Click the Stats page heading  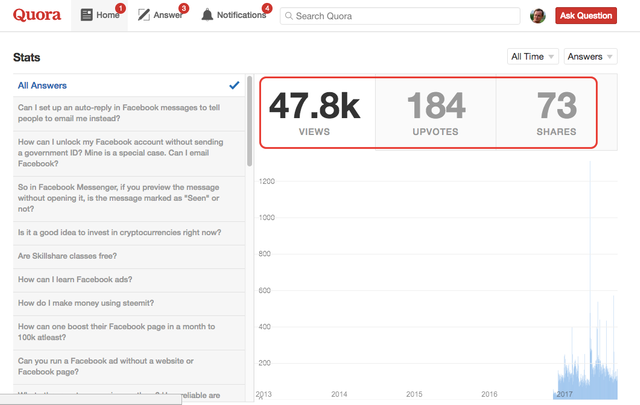point(27,57)
